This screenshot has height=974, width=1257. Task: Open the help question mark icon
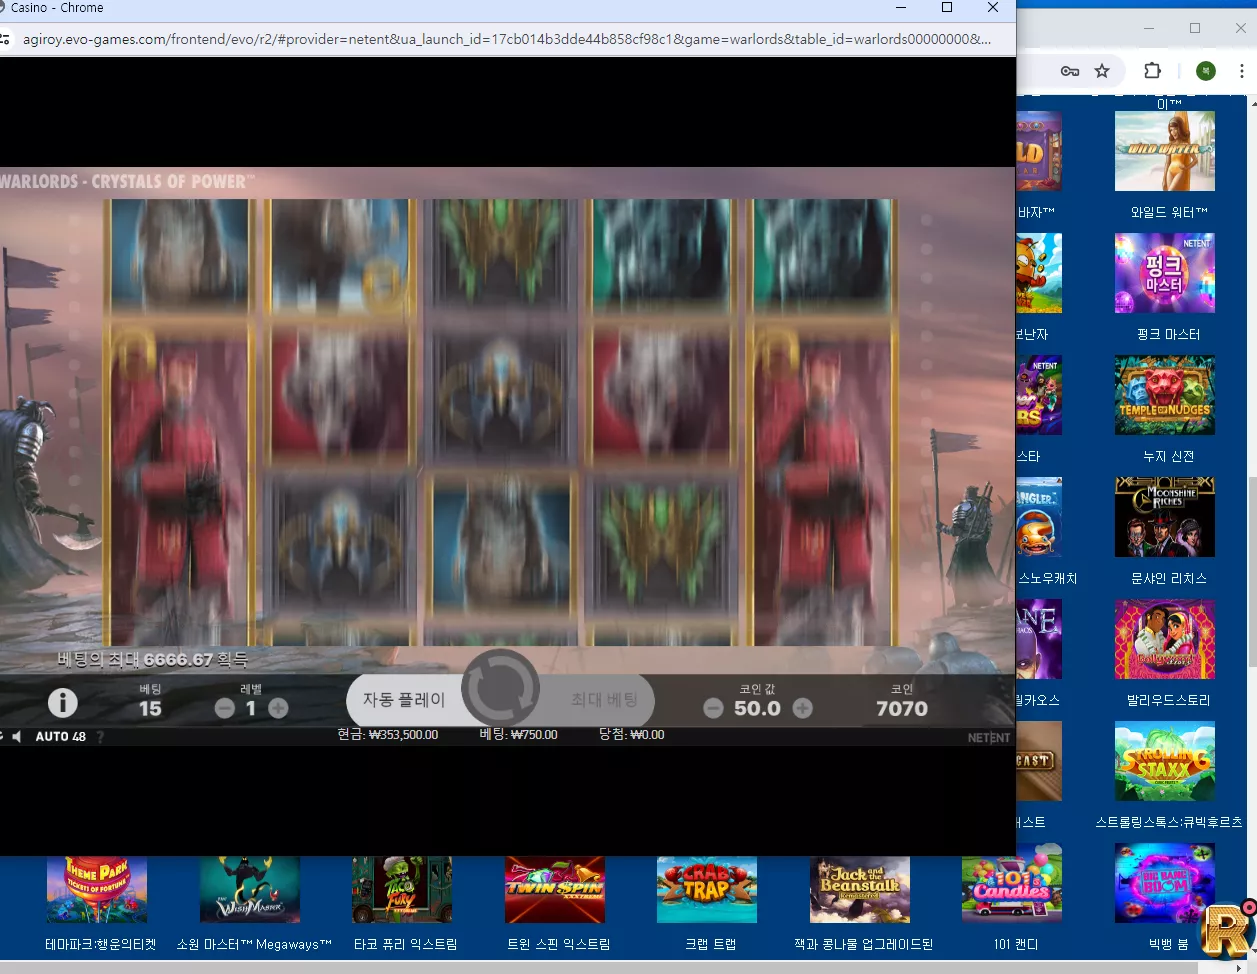(100, 737)
